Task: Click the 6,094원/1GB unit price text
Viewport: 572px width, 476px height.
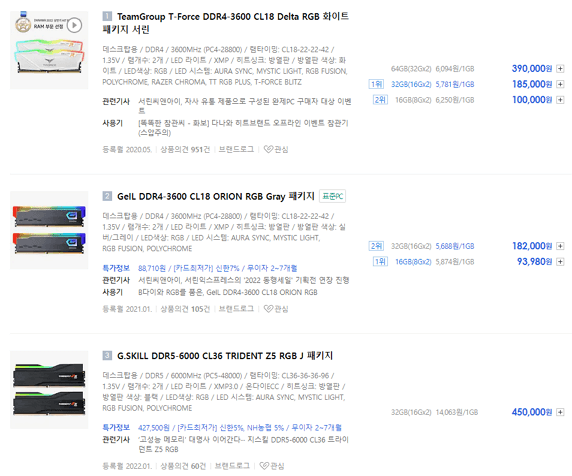Action: point(455,69)
